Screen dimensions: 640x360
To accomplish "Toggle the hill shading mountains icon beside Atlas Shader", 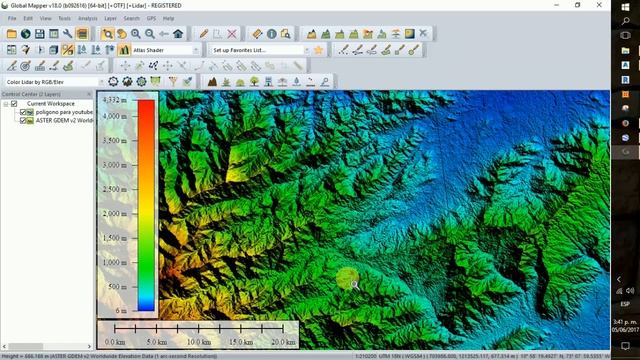I will [x=124, y=50].
